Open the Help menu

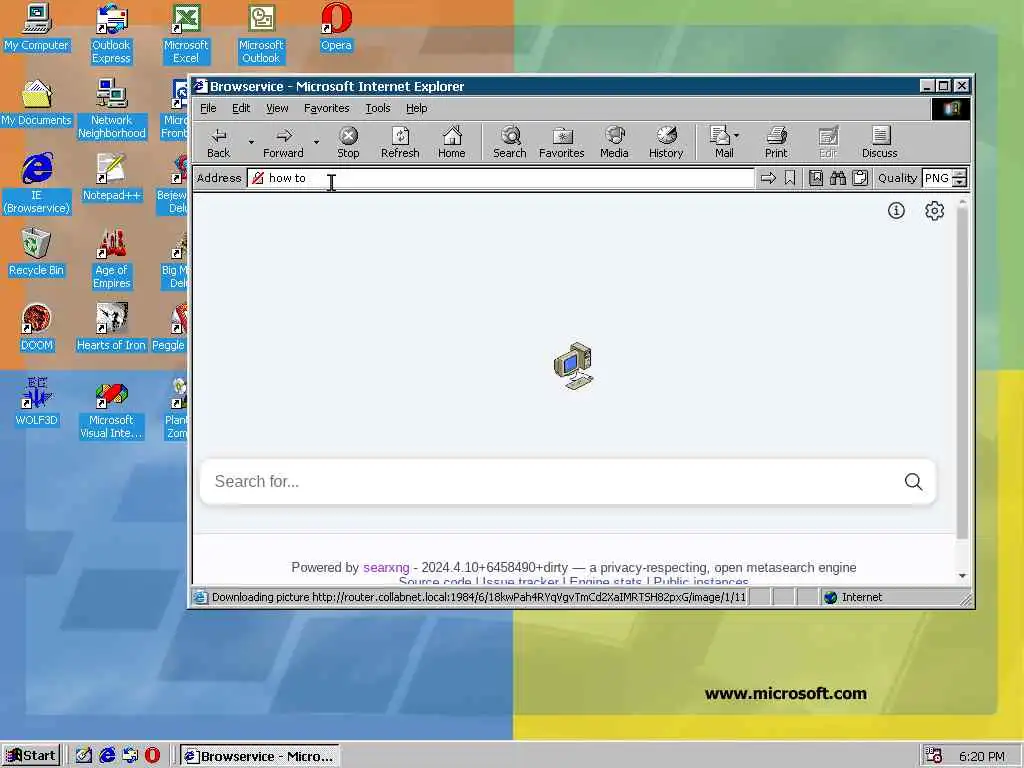[x=417, y=108]
